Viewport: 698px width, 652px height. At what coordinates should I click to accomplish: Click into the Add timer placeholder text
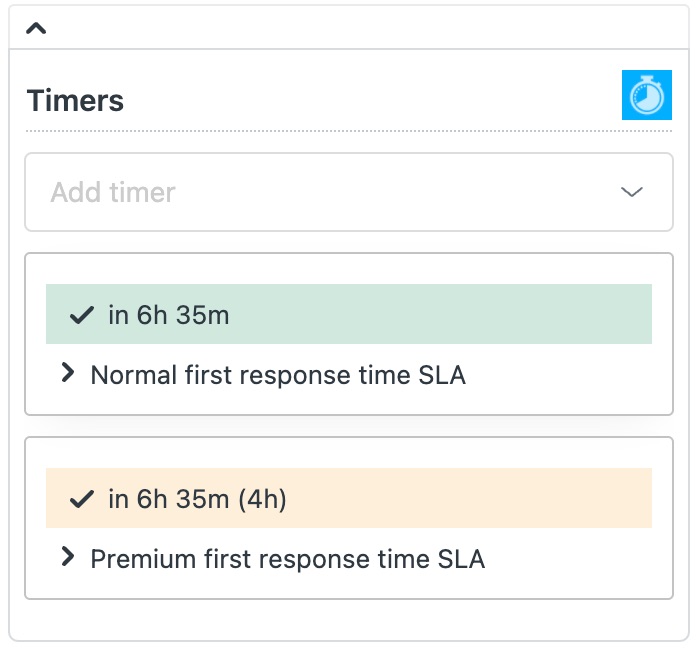[x=113, y=192]
